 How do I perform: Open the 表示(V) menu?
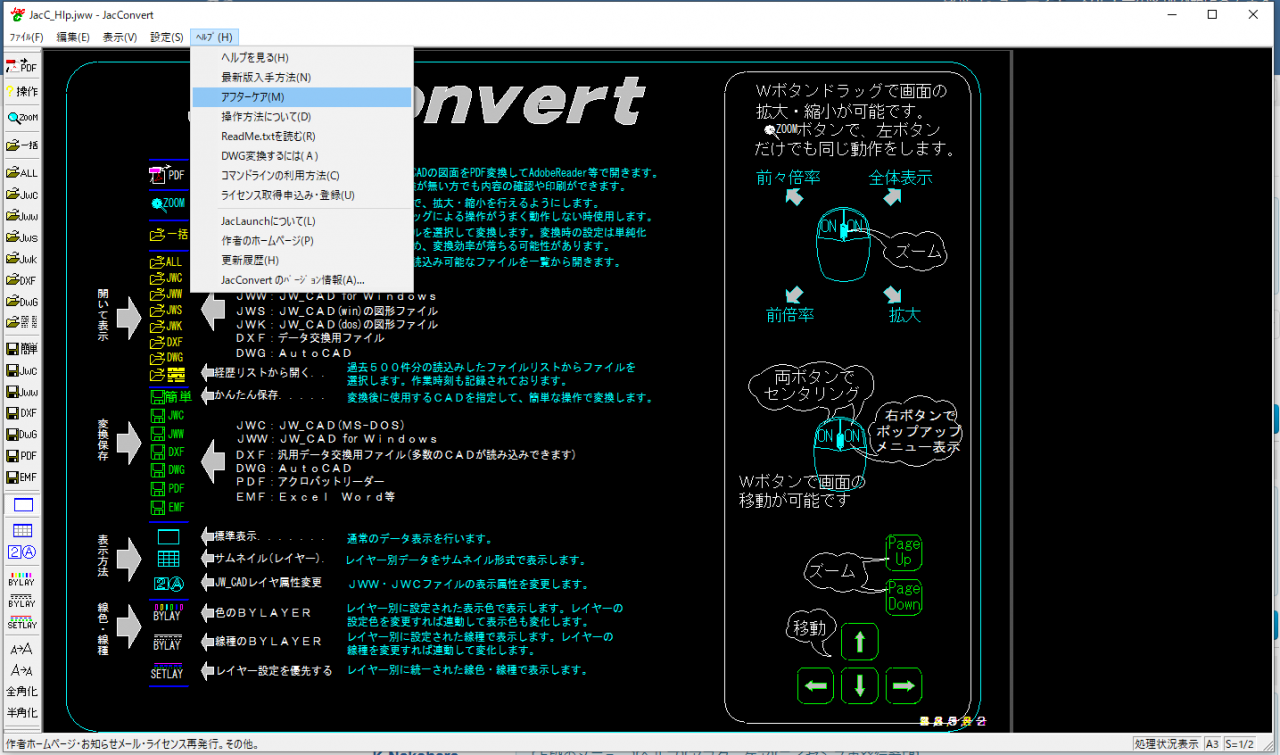(x=120, y=37)
